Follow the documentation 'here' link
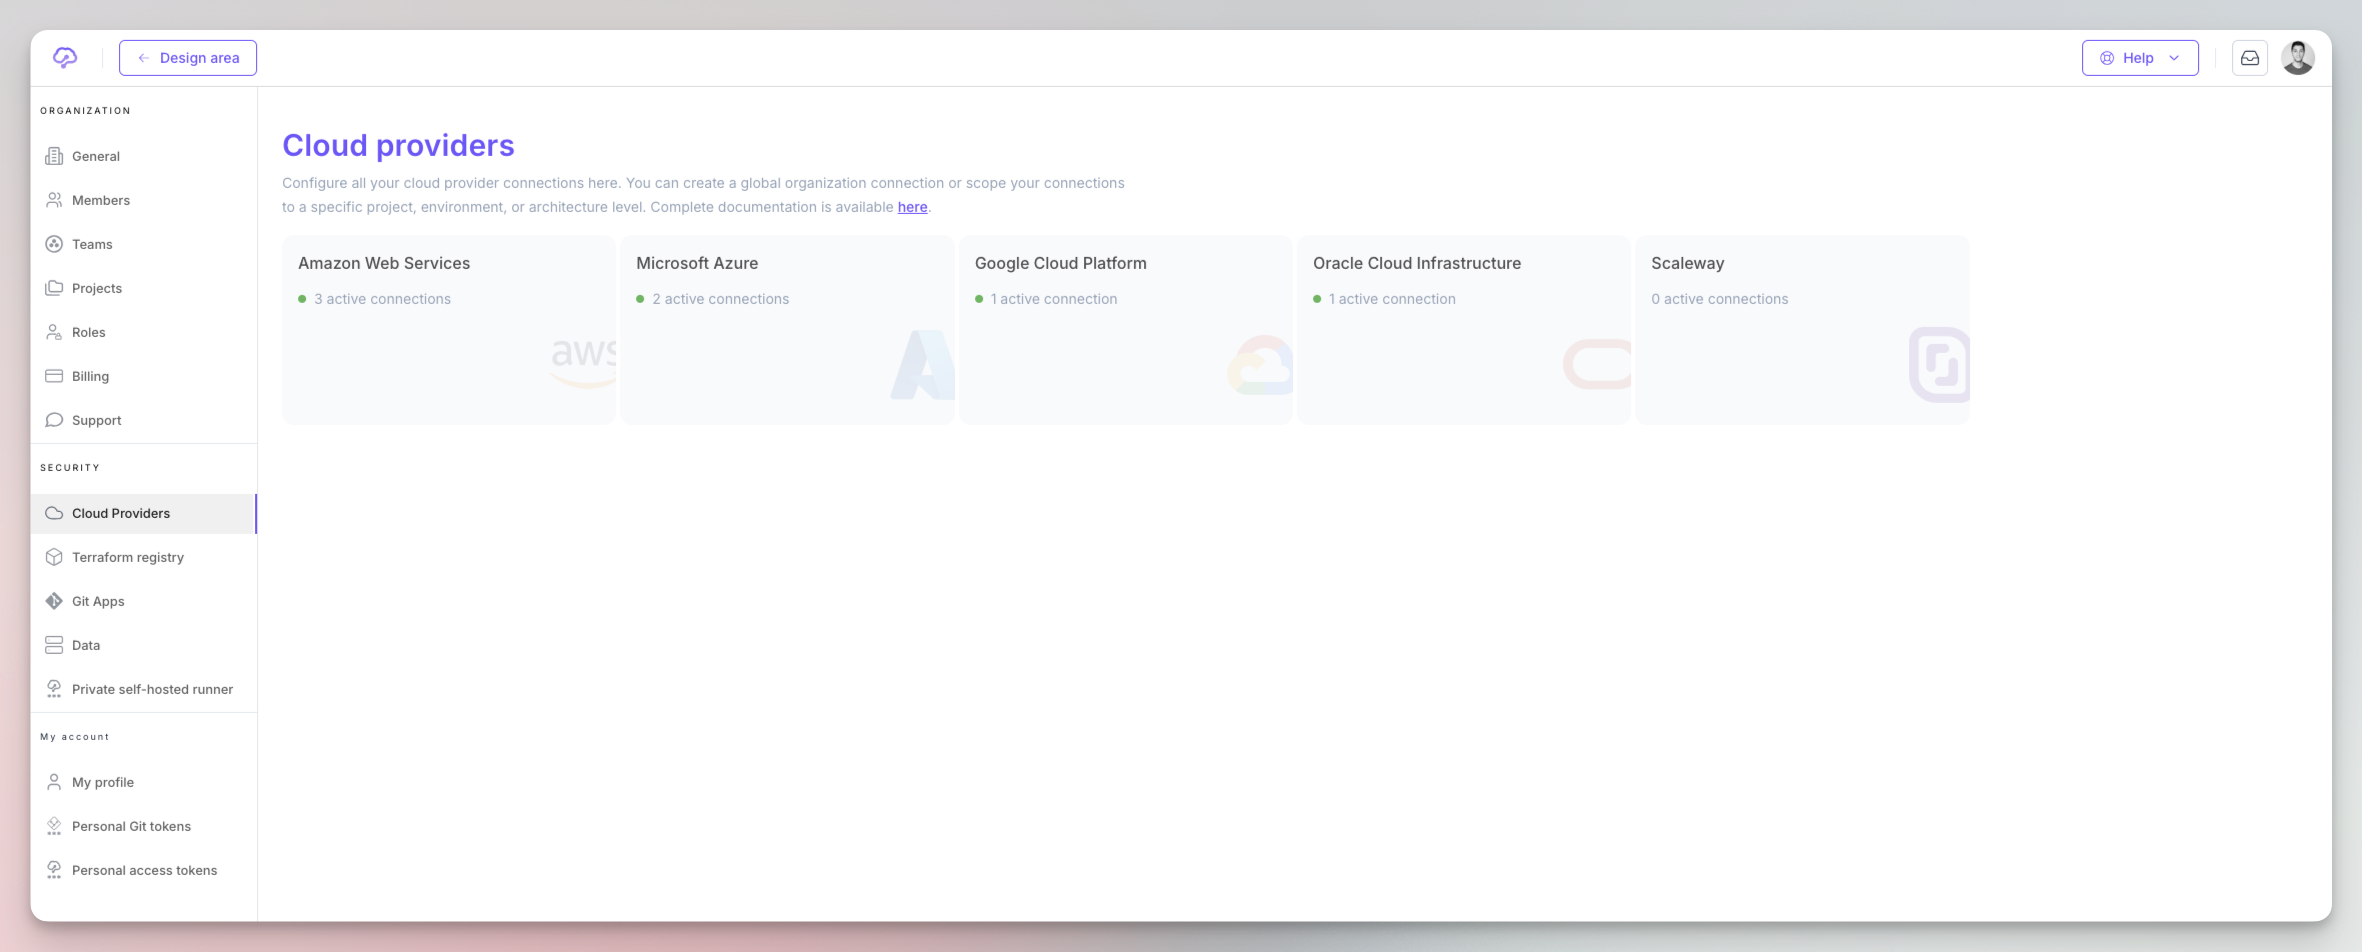 [x=912, y=207]
